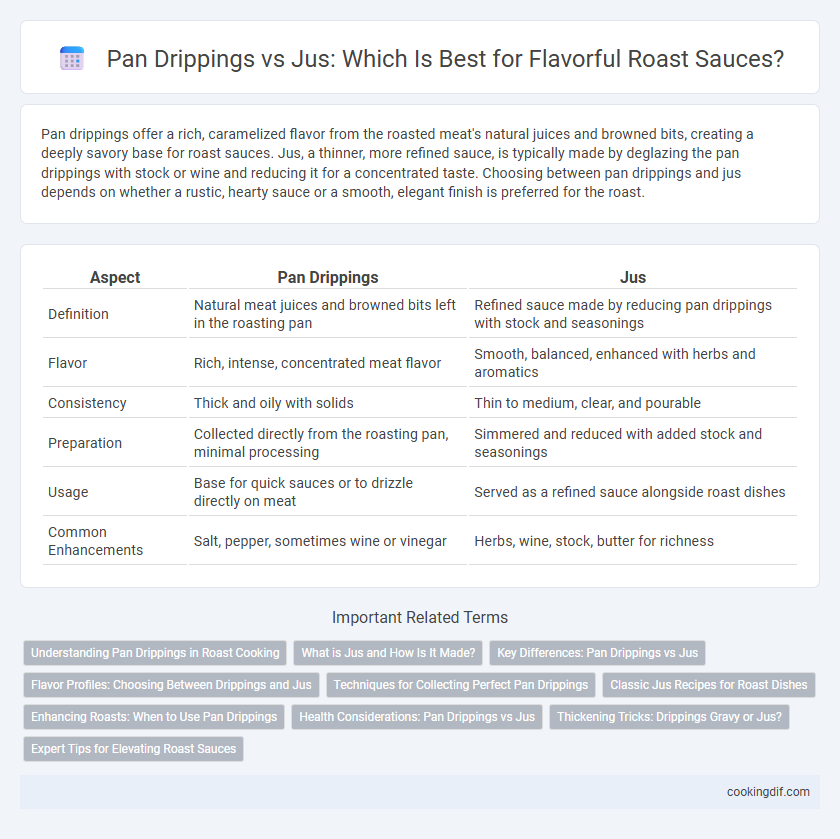
Task: Open Expert Tips for Elevating Roast Sauces tag
Action: [133, 749]
